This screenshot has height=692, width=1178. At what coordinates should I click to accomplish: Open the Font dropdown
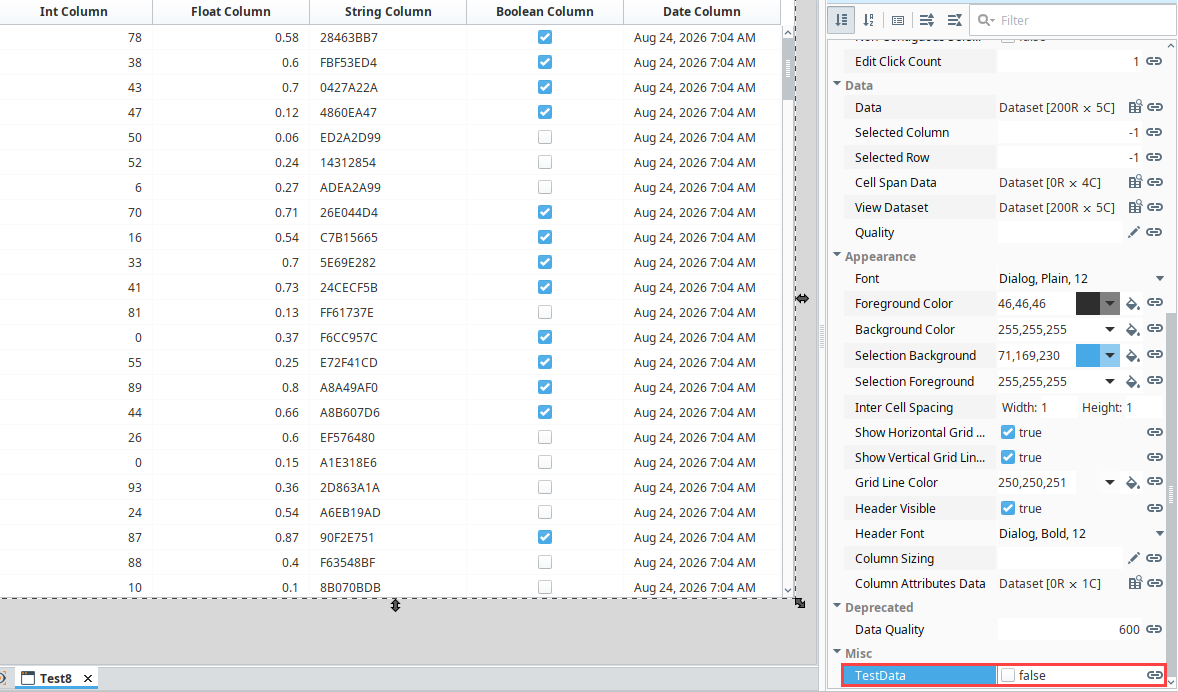click(x=1160, y=279)
